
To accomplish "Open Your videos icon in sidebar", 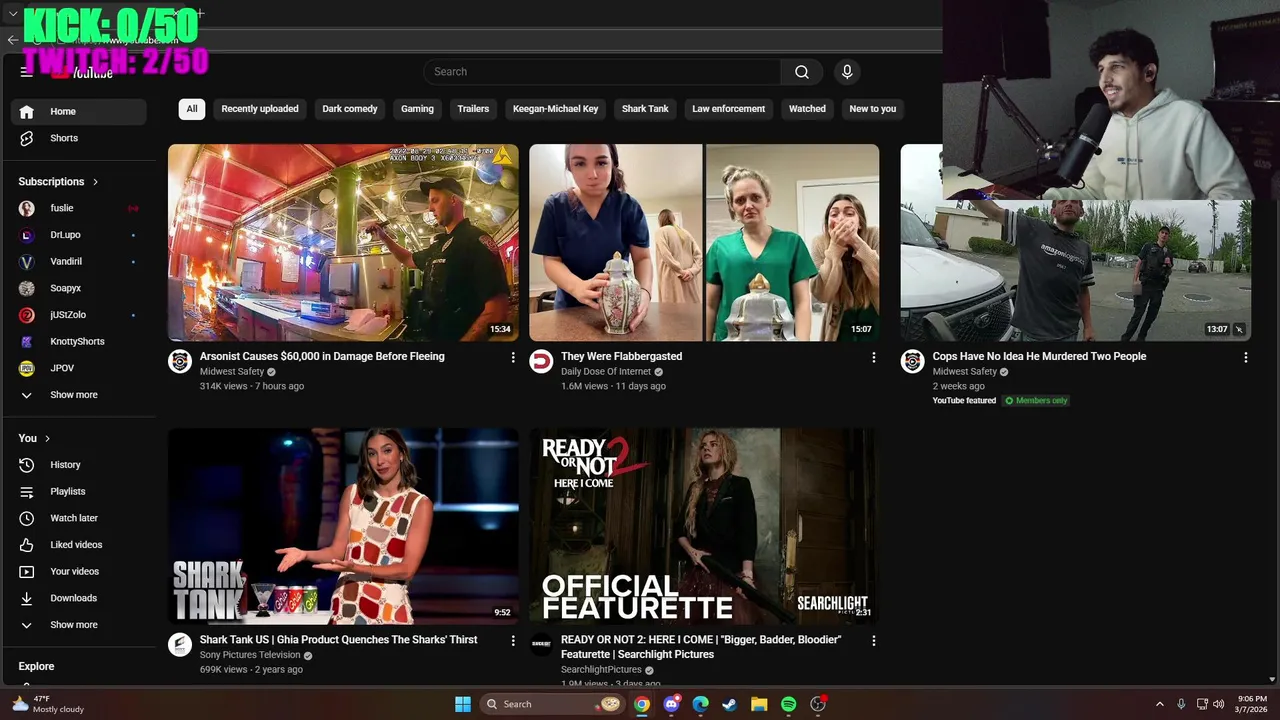I will [27, 572].
